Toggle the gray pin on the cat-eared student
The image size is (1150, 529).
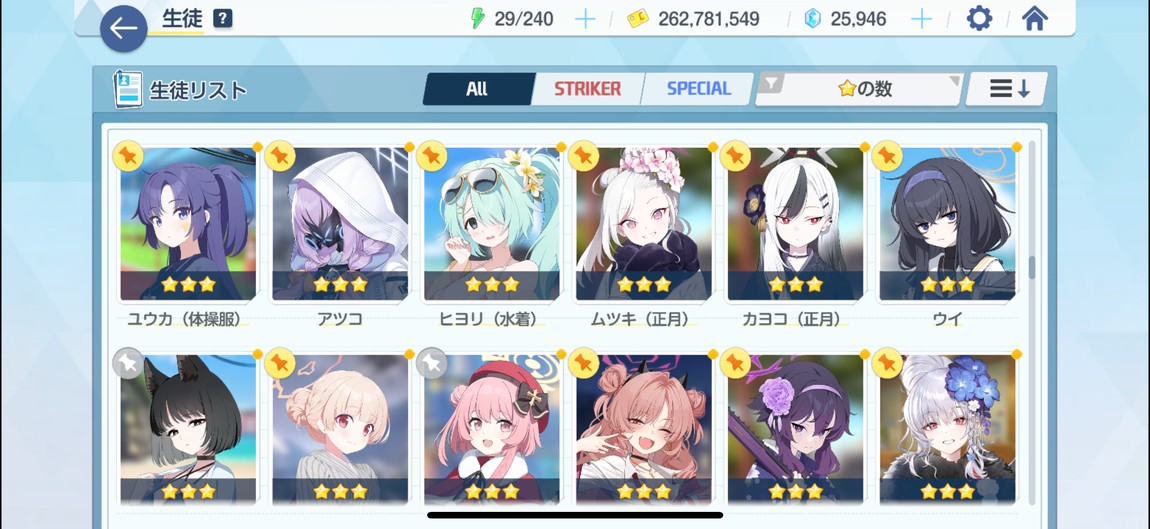click(x=128, y=363)
